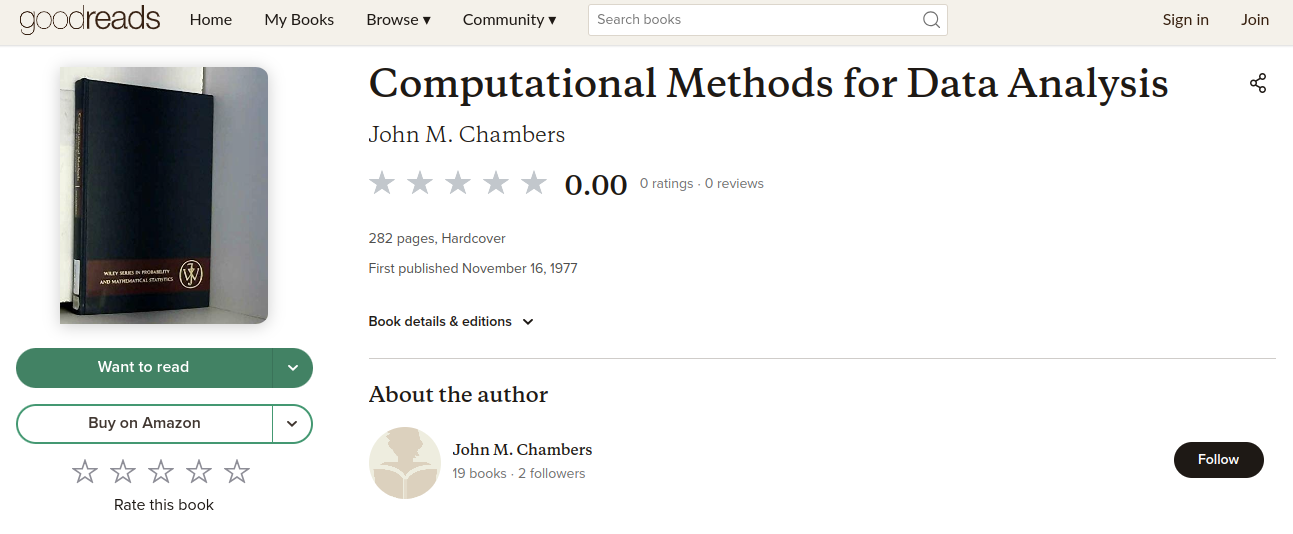Click the search magnifier icon
This screenshot has height=534, width=1293.
pos(931,20)
